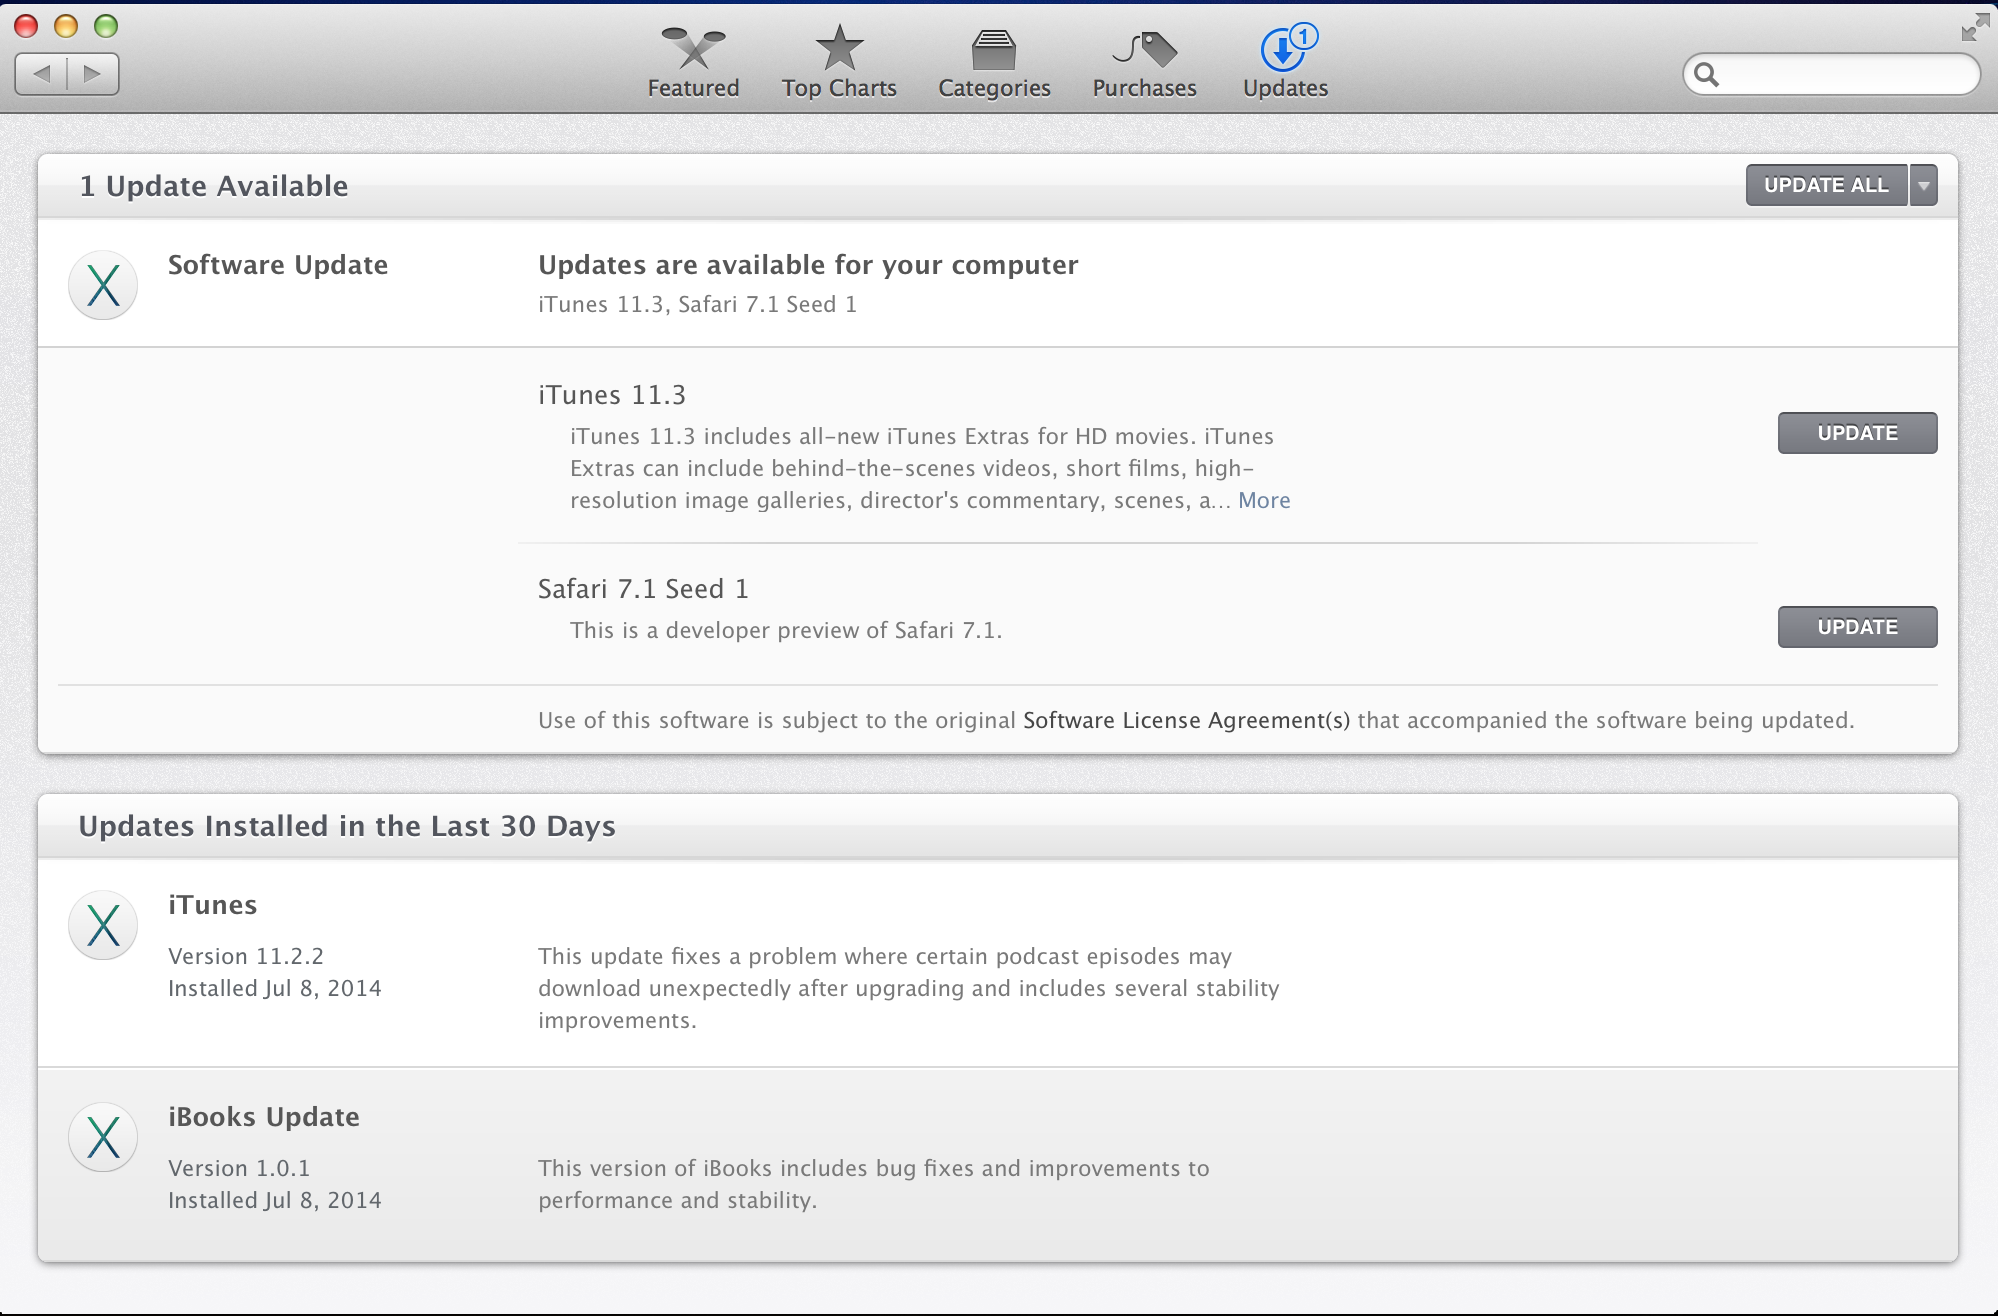Click the Software Update OS X icon

click(103, 285)
